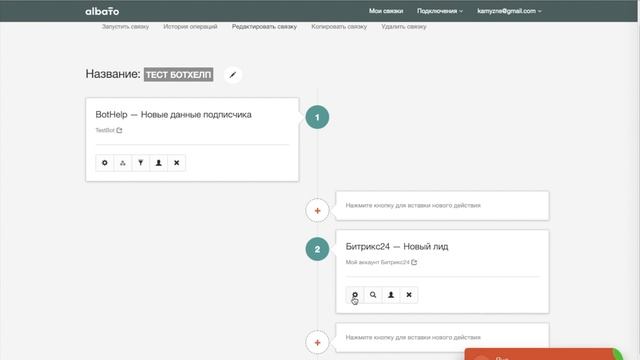
Task: Open settings gear on Битрикс24 step
Action: click(x=355, y=295)
